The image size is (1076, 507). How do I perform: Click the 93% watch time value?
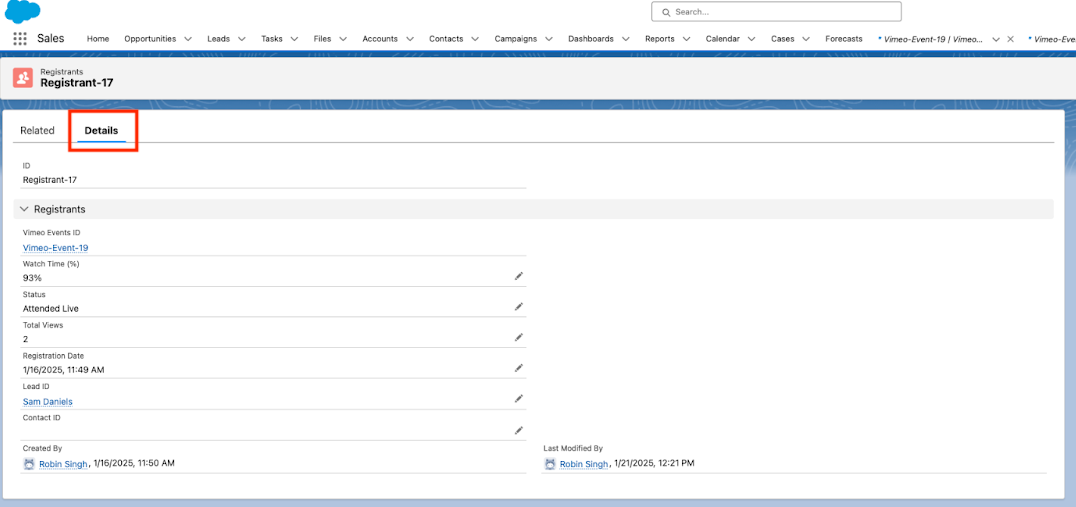pyautogui.click(x=32, y=278)
